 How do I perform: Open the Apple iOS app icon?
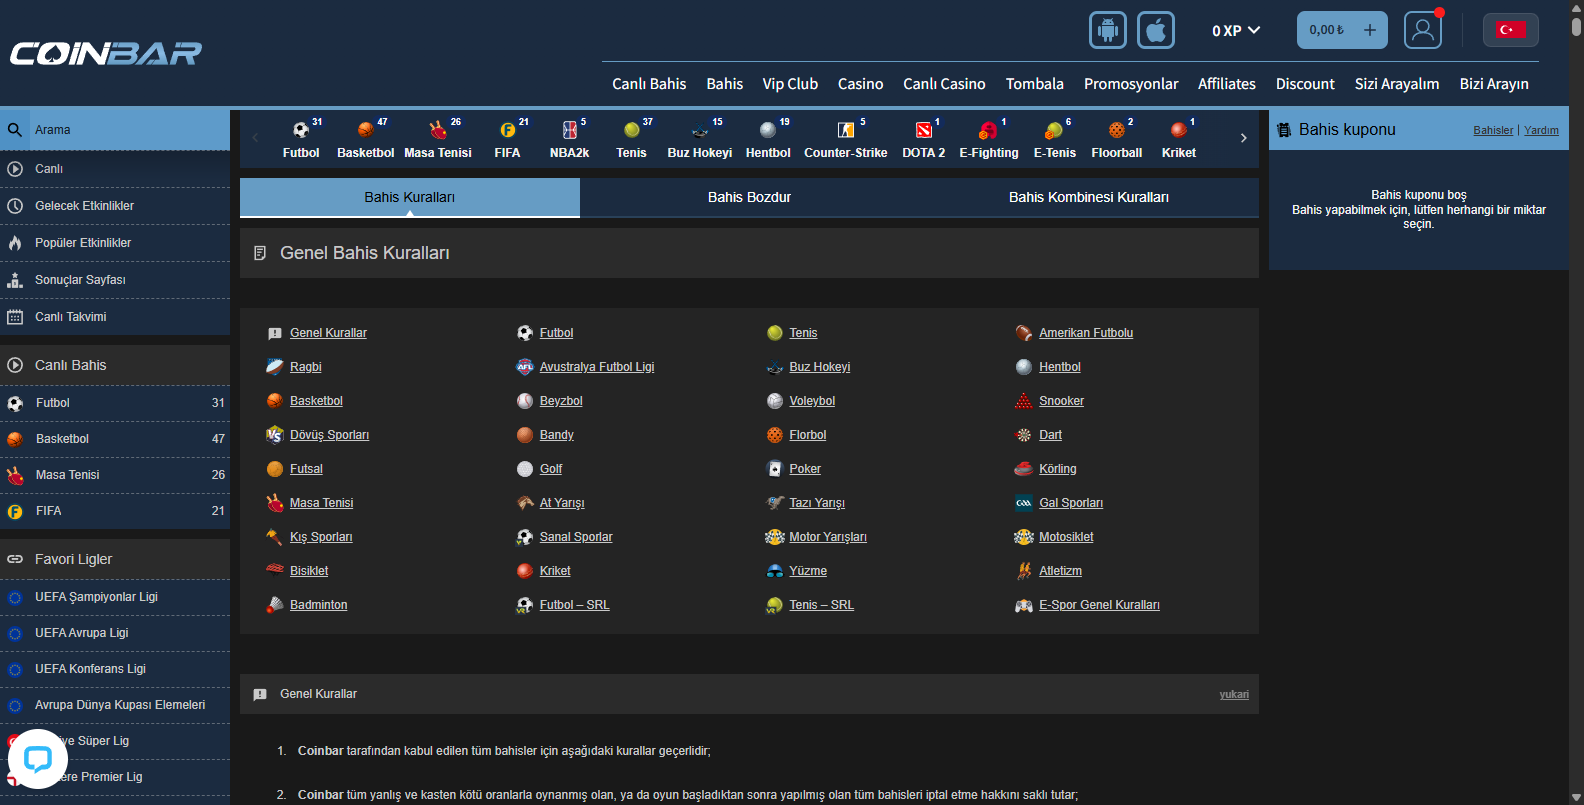1155,30
